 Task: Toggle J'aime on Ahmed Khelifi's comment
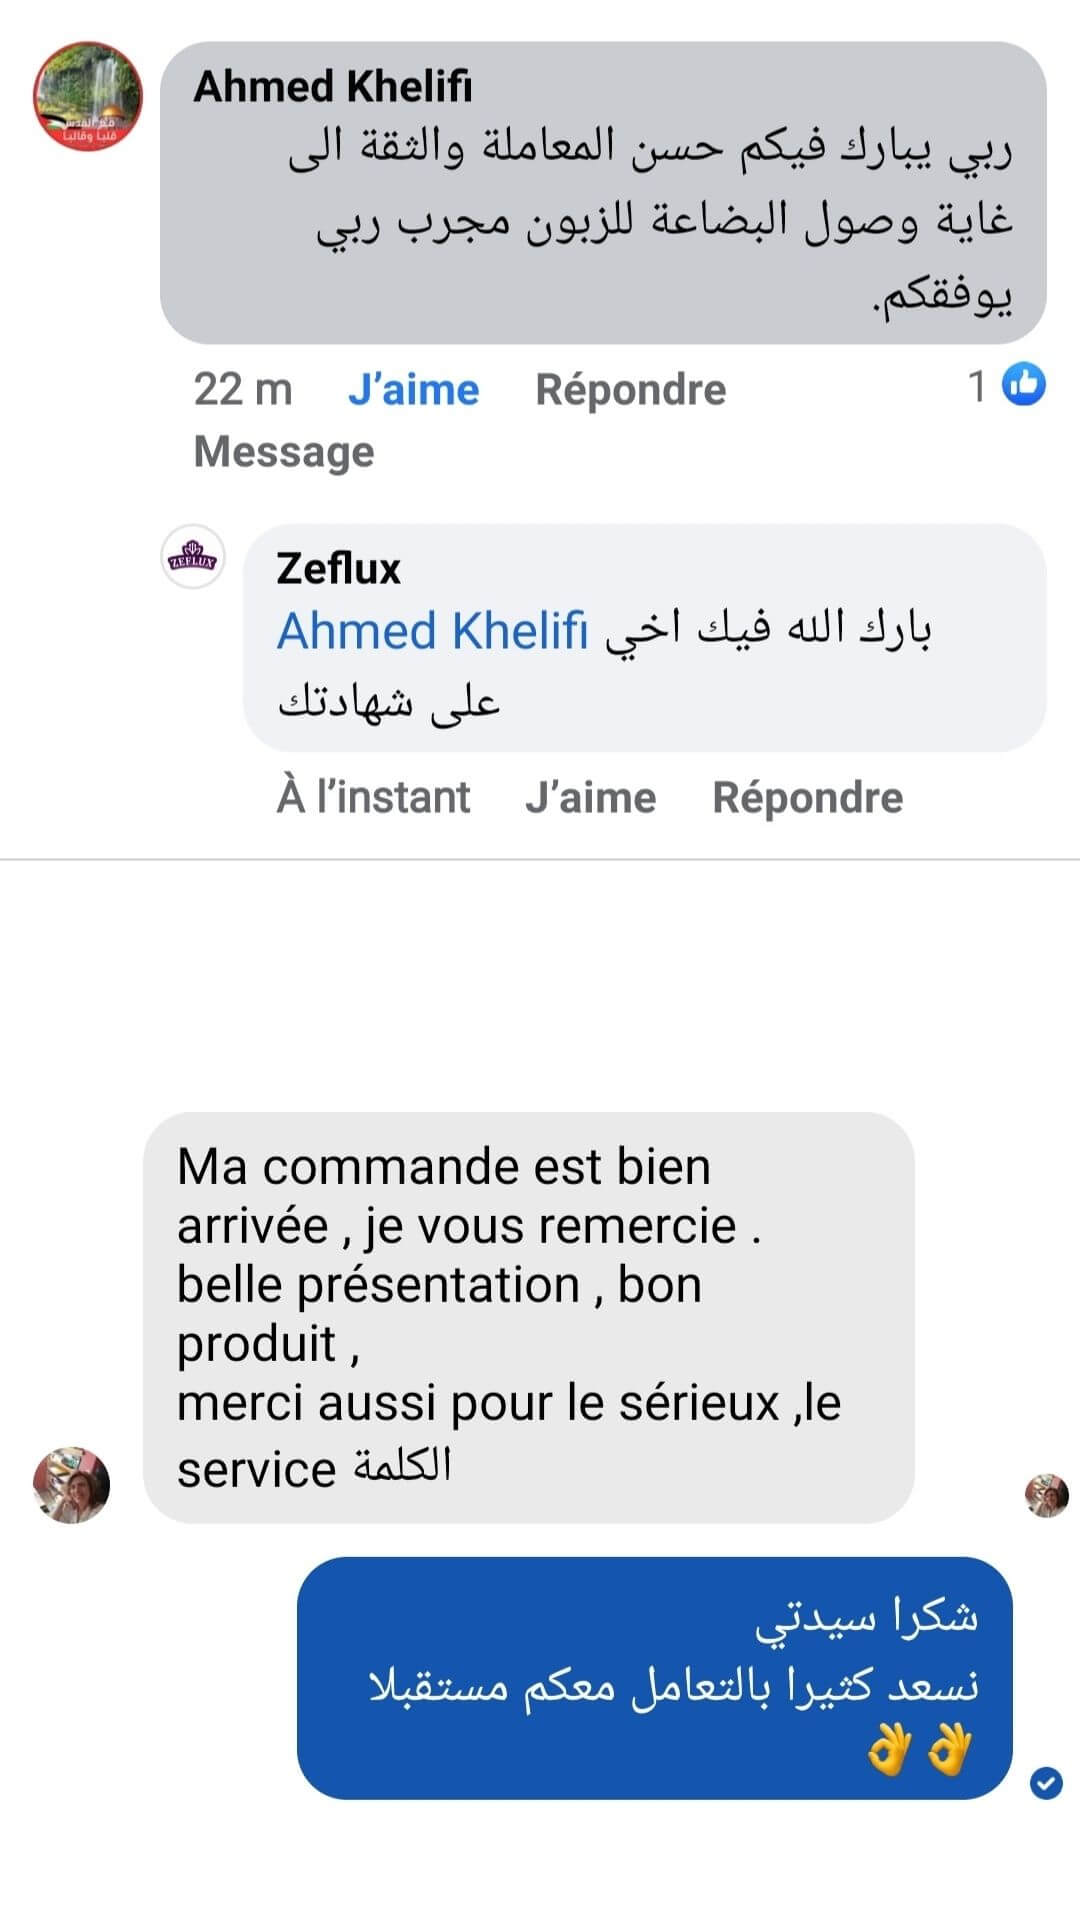pos(413,389)
